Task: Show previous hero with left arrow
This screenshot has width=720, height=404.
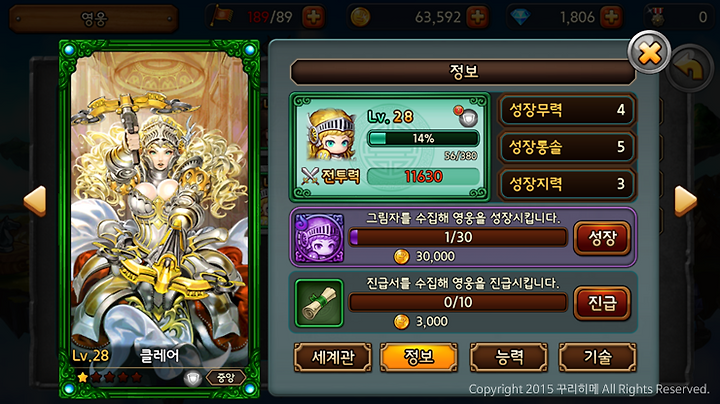Action: click(x=35, y=201)
